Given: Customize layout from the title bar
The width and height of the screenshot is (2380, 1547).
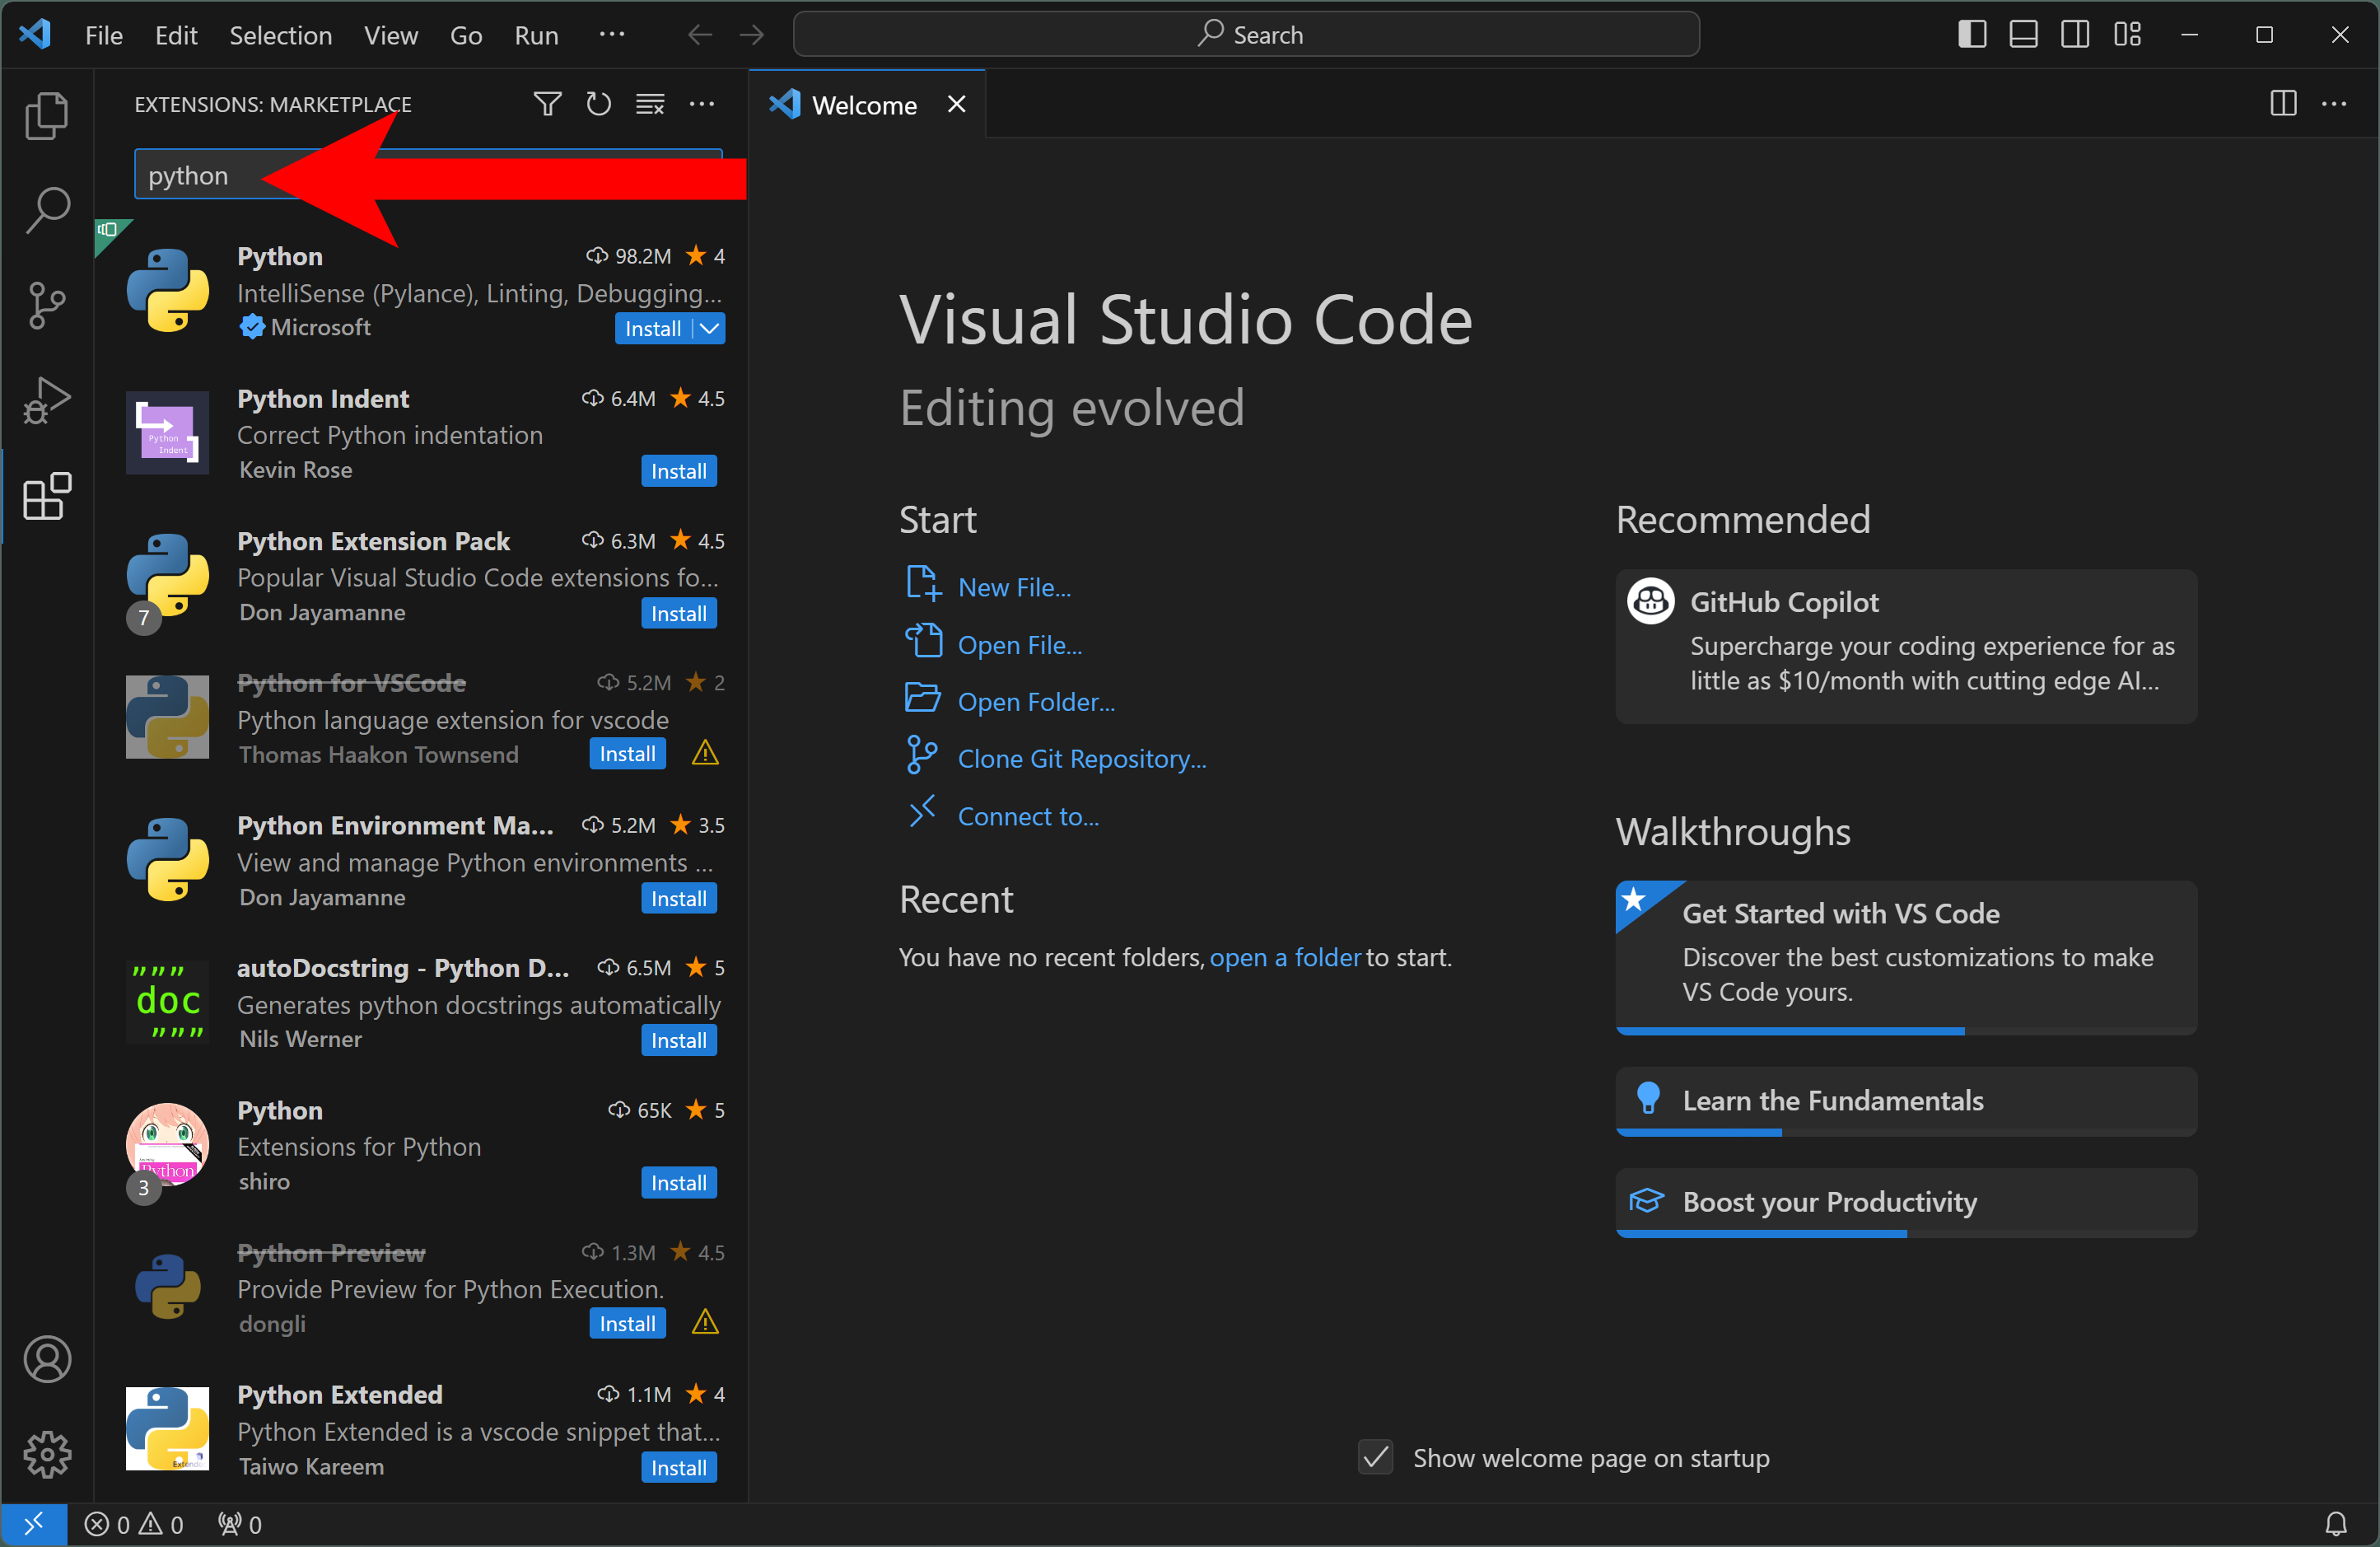Looking at the screenshot, I should pos(2127,35).
